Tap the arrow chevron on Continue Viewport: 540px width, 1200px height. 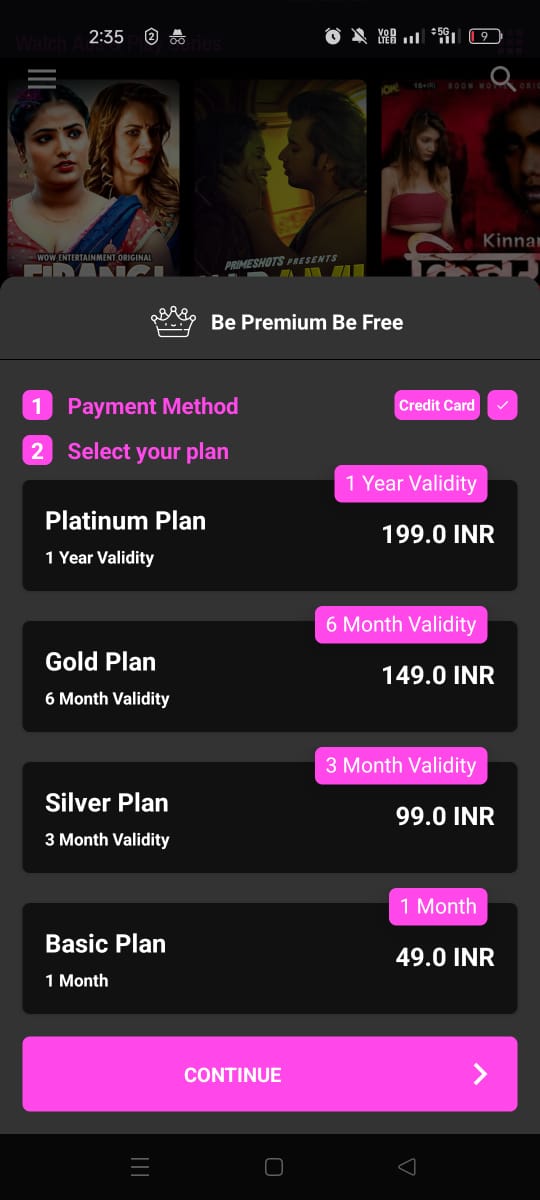tap(480, 1074)
